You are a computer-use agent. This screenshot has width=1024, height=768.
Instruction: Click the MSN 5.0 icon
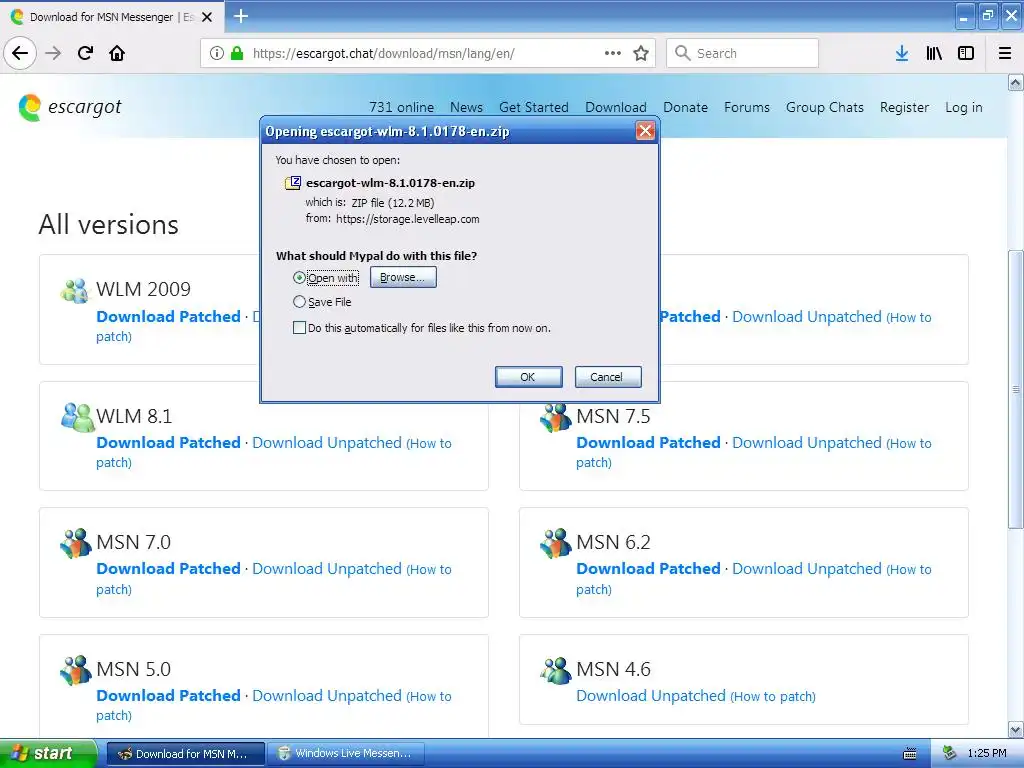pyautogui.click(x=76, y=670)
